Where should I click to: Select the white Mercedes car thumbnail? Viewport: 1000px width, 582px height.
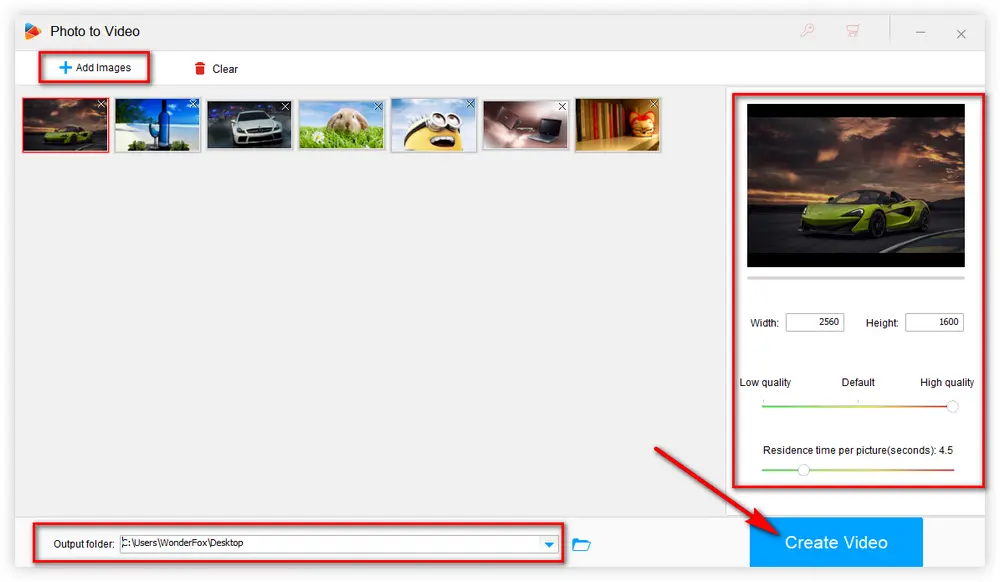(249, 125)
